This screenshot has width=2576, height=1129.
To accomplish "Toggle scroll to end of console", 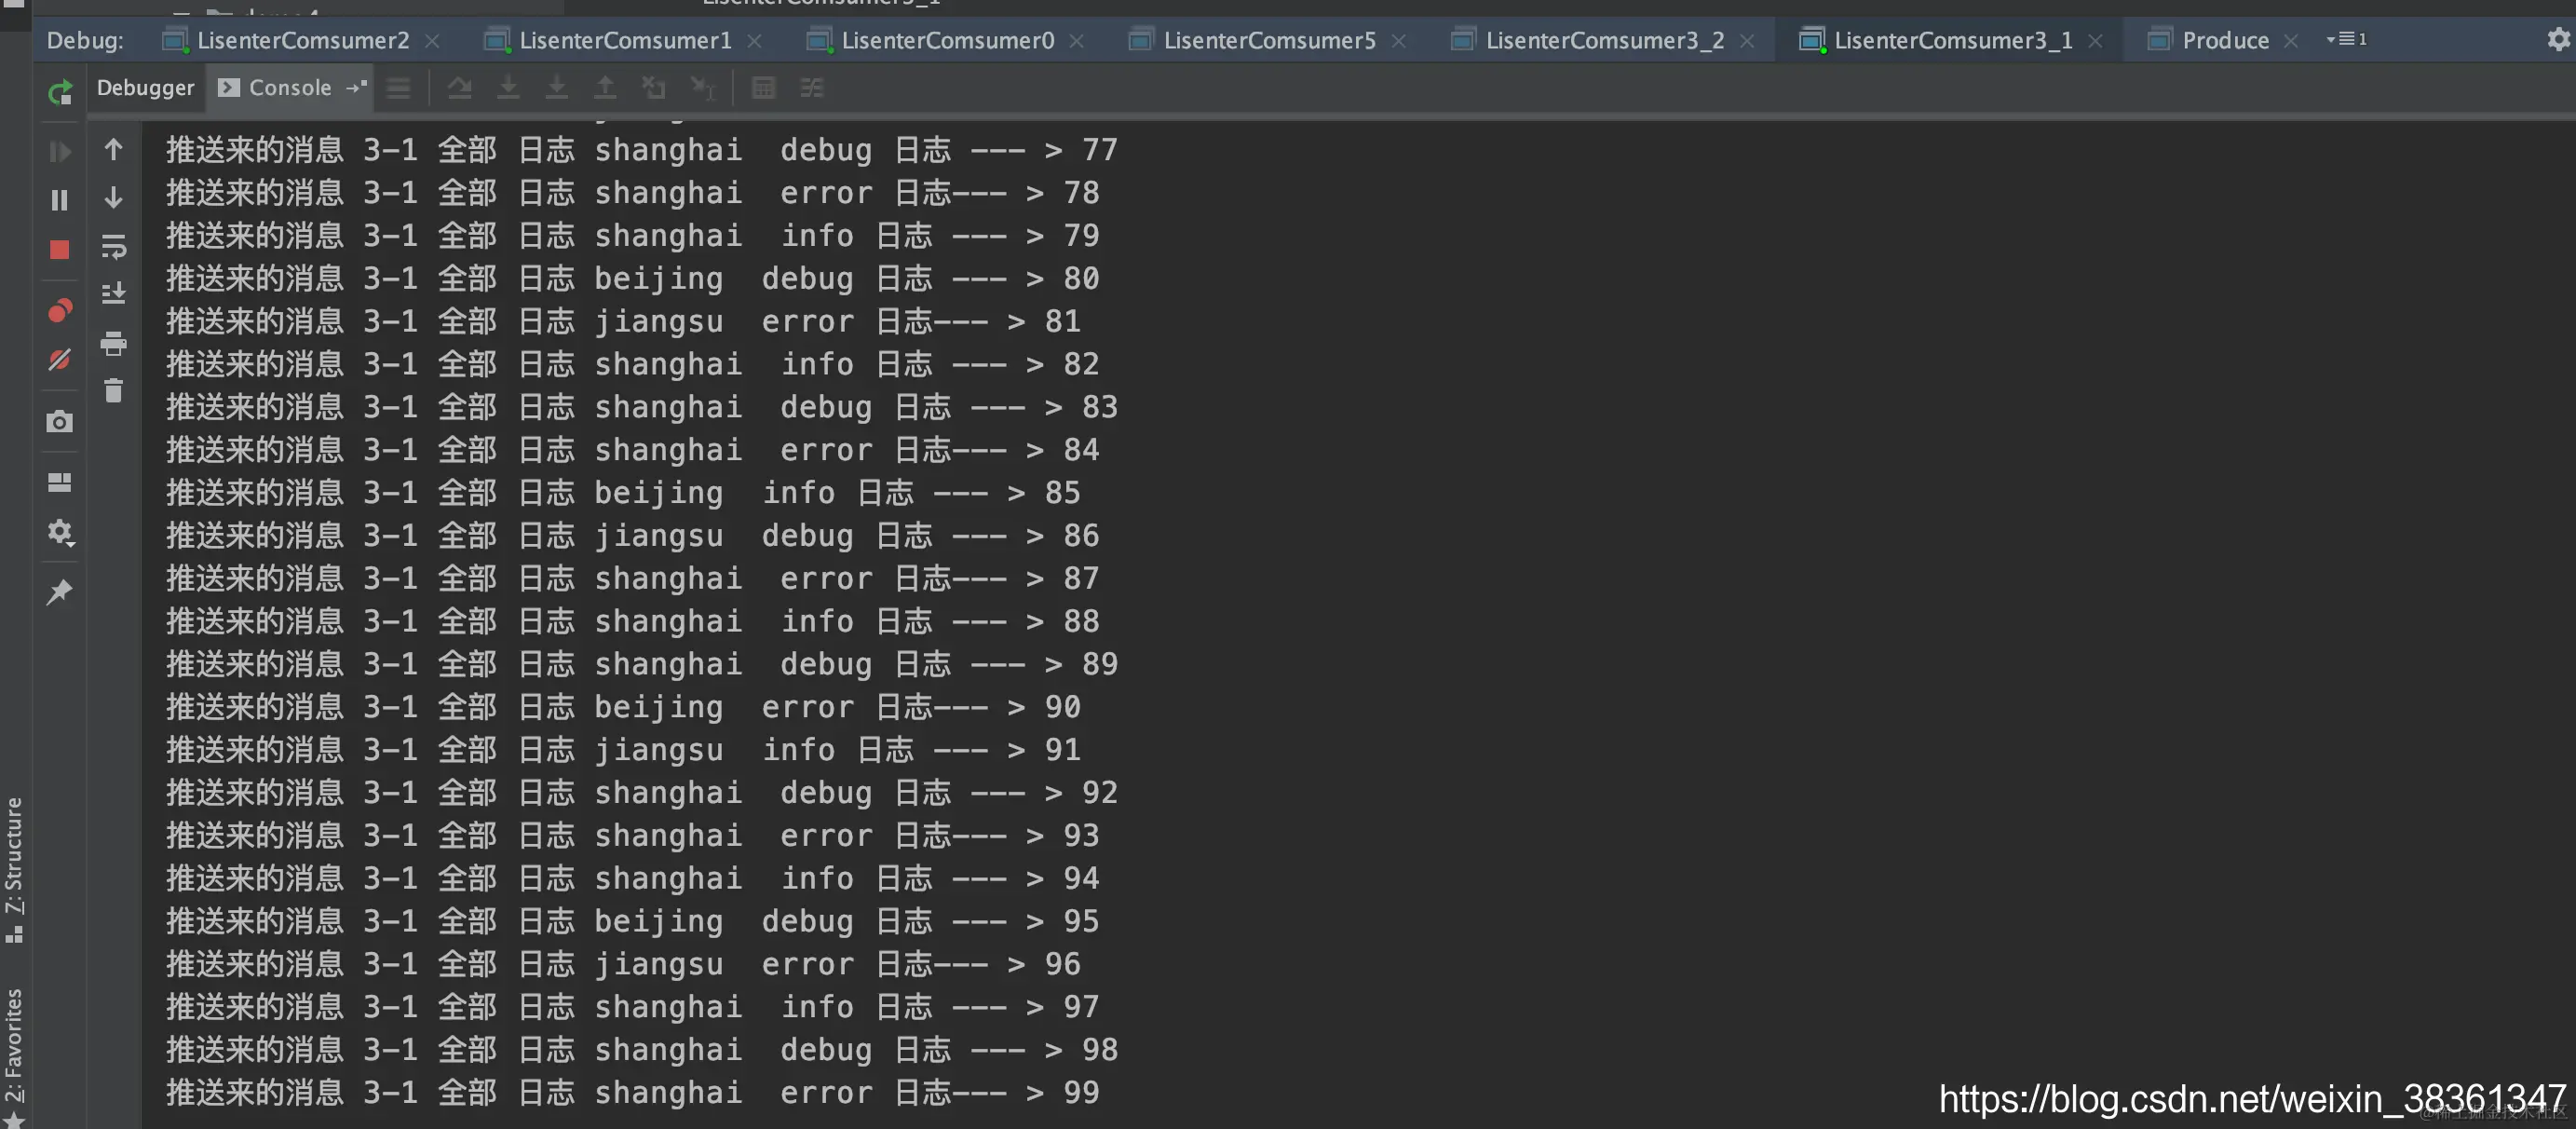I will coord(114,294).
